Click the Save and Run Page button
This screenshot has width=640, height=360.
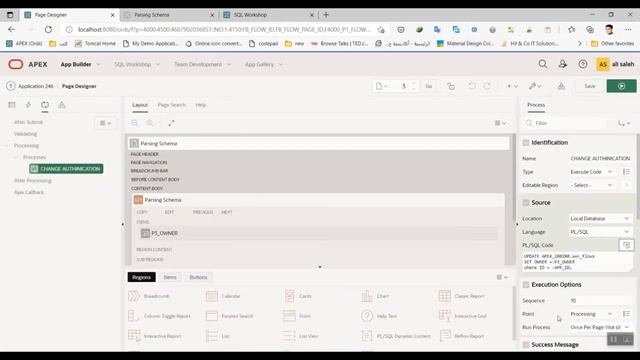(x=621, y=86)
